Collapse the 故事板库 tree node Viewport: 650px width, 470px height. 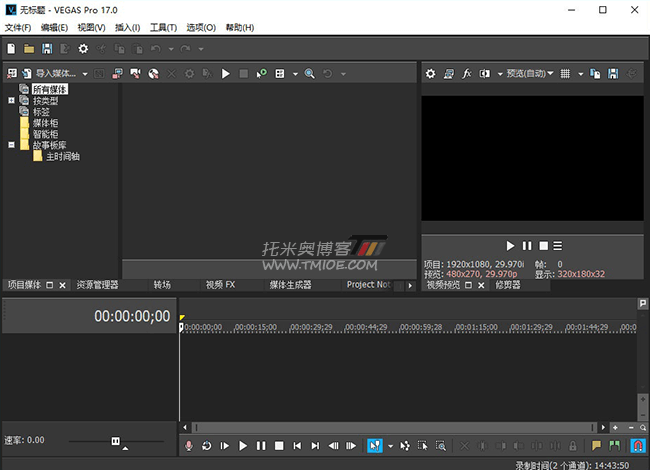tap(11, 145)
